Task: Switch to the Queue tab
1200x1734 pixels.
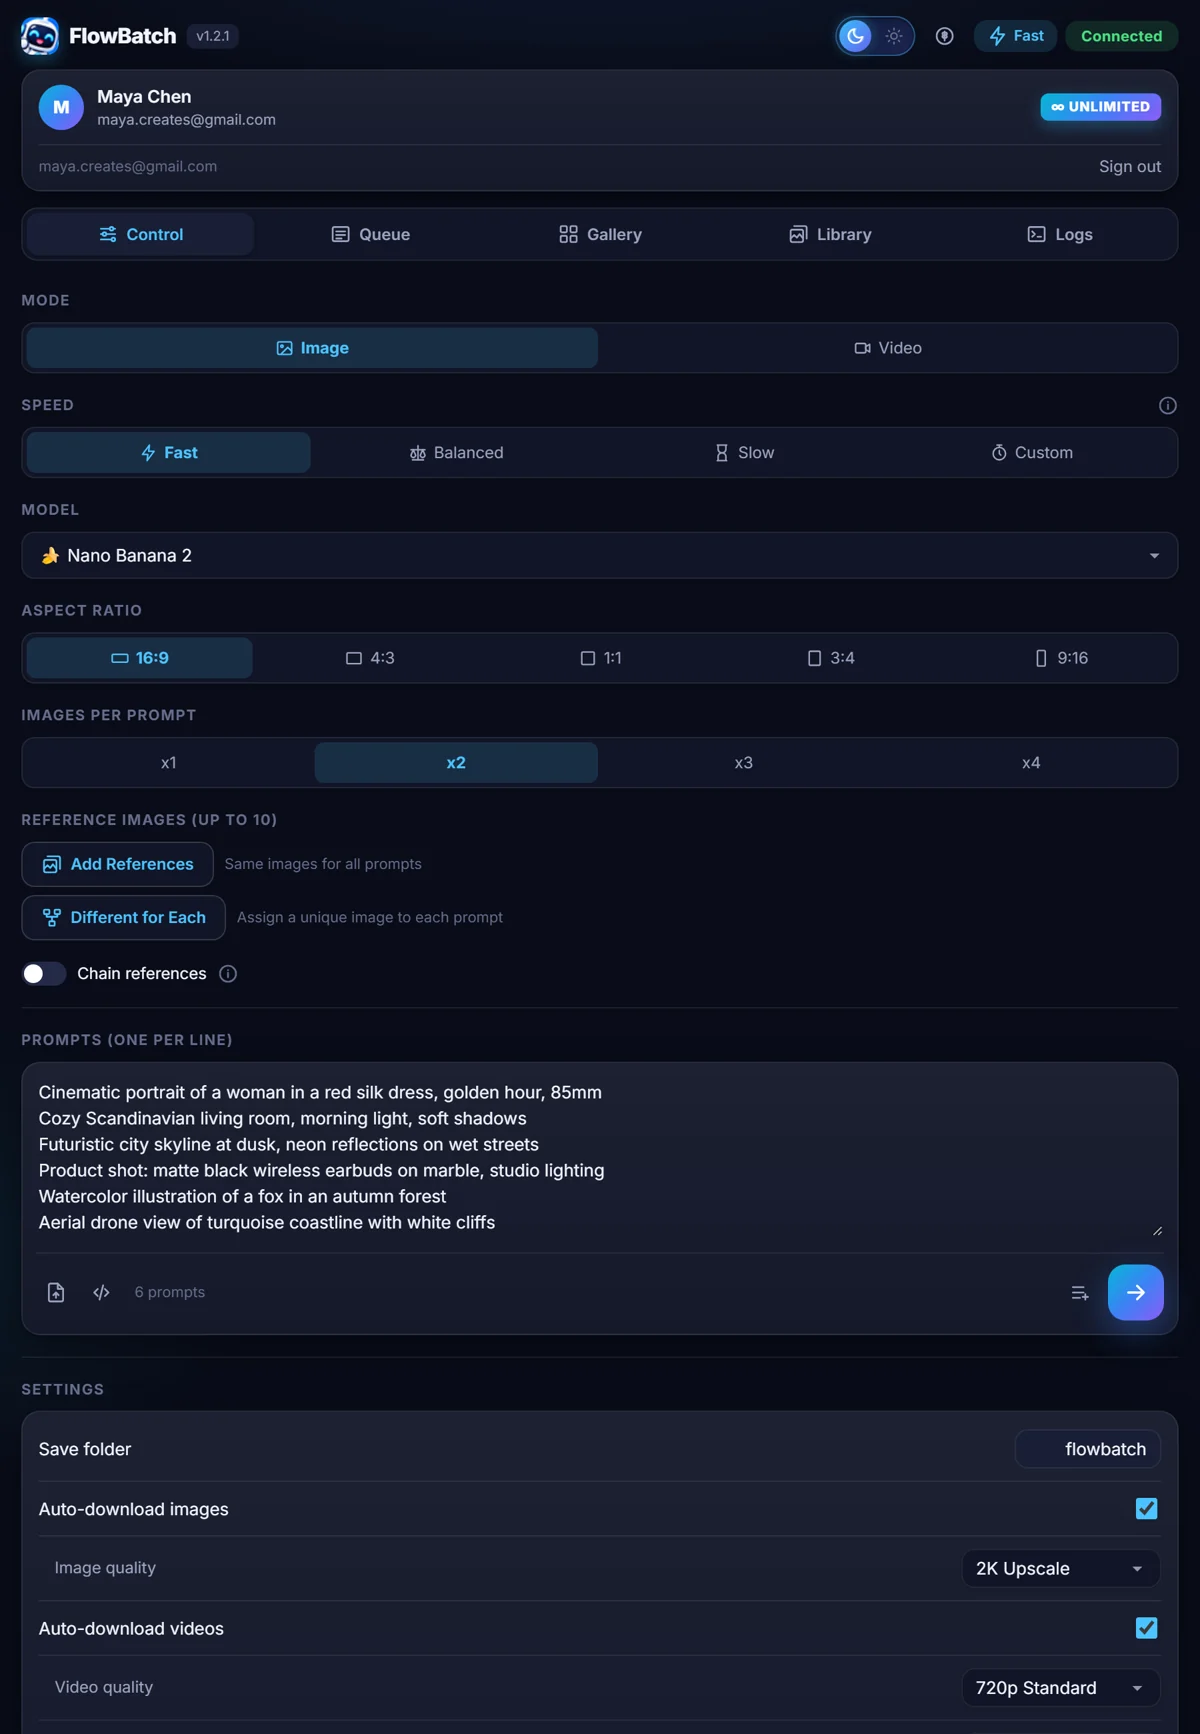Action: tap(370, 234)
